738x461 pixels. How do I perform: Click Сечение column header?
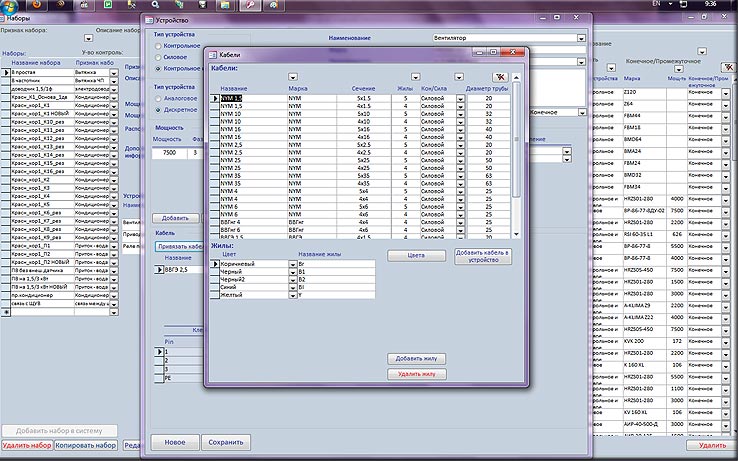pyautogui.click(x=363, y=89)
